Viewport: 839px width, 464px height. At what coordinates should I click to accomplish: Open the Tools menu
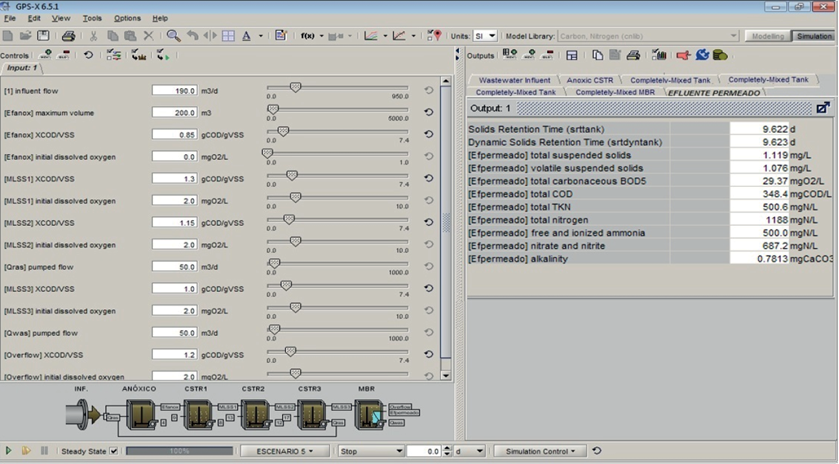click(x=92, y=18)
